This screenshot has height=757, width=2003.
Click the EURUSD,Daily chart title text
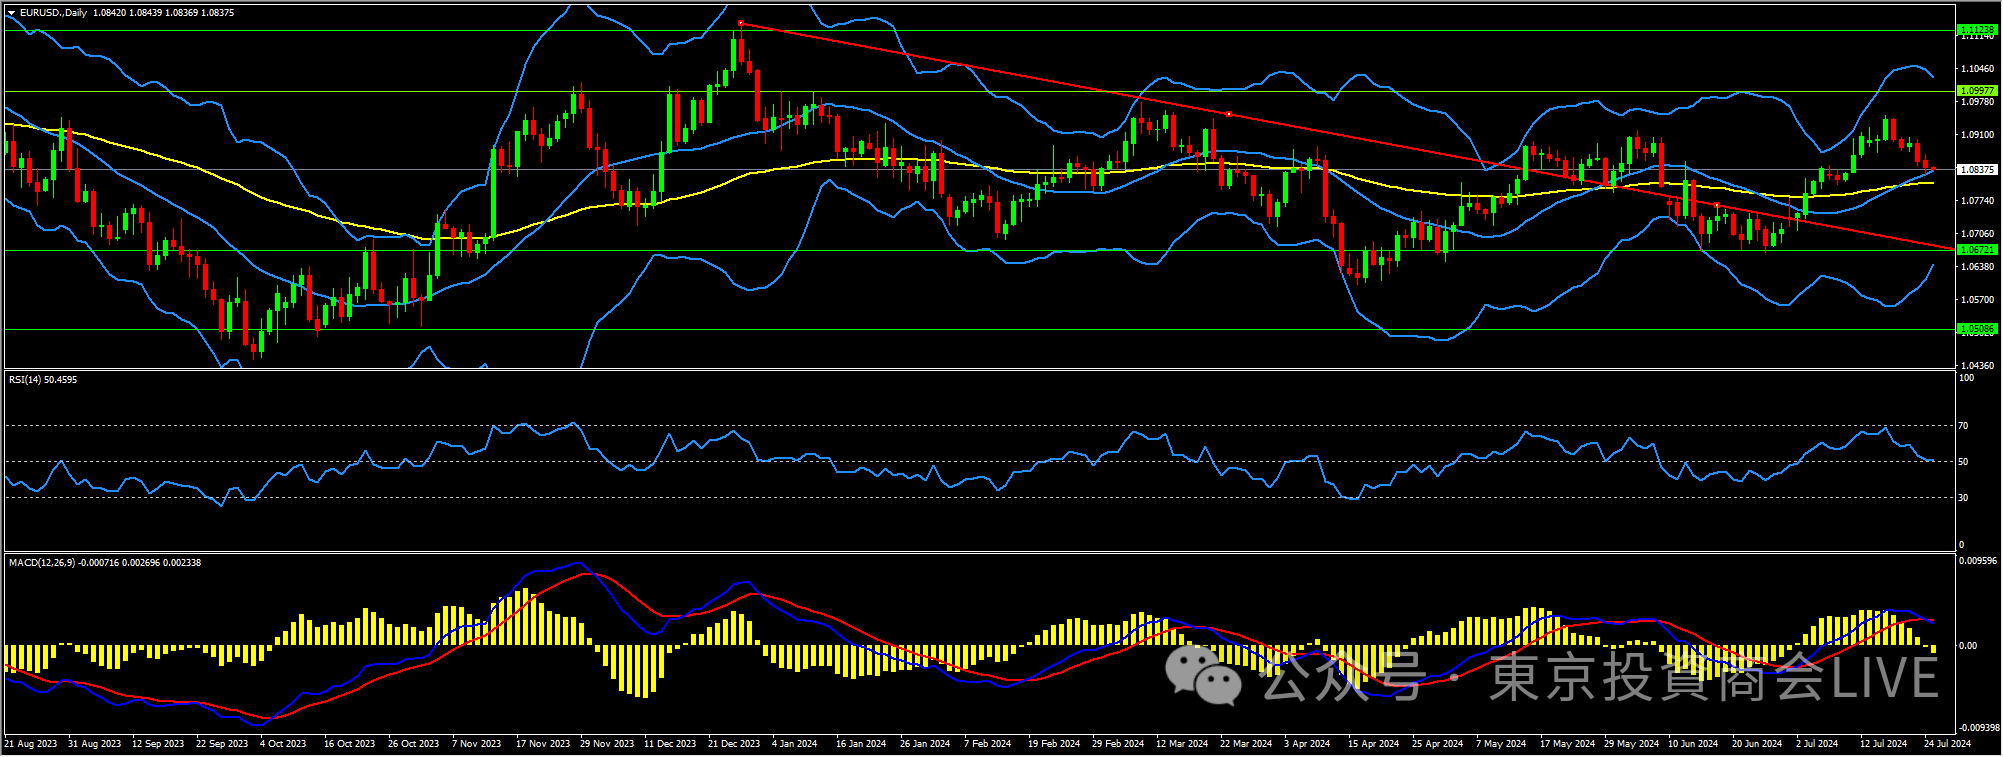pyautogui.click(x=53, y=13)
